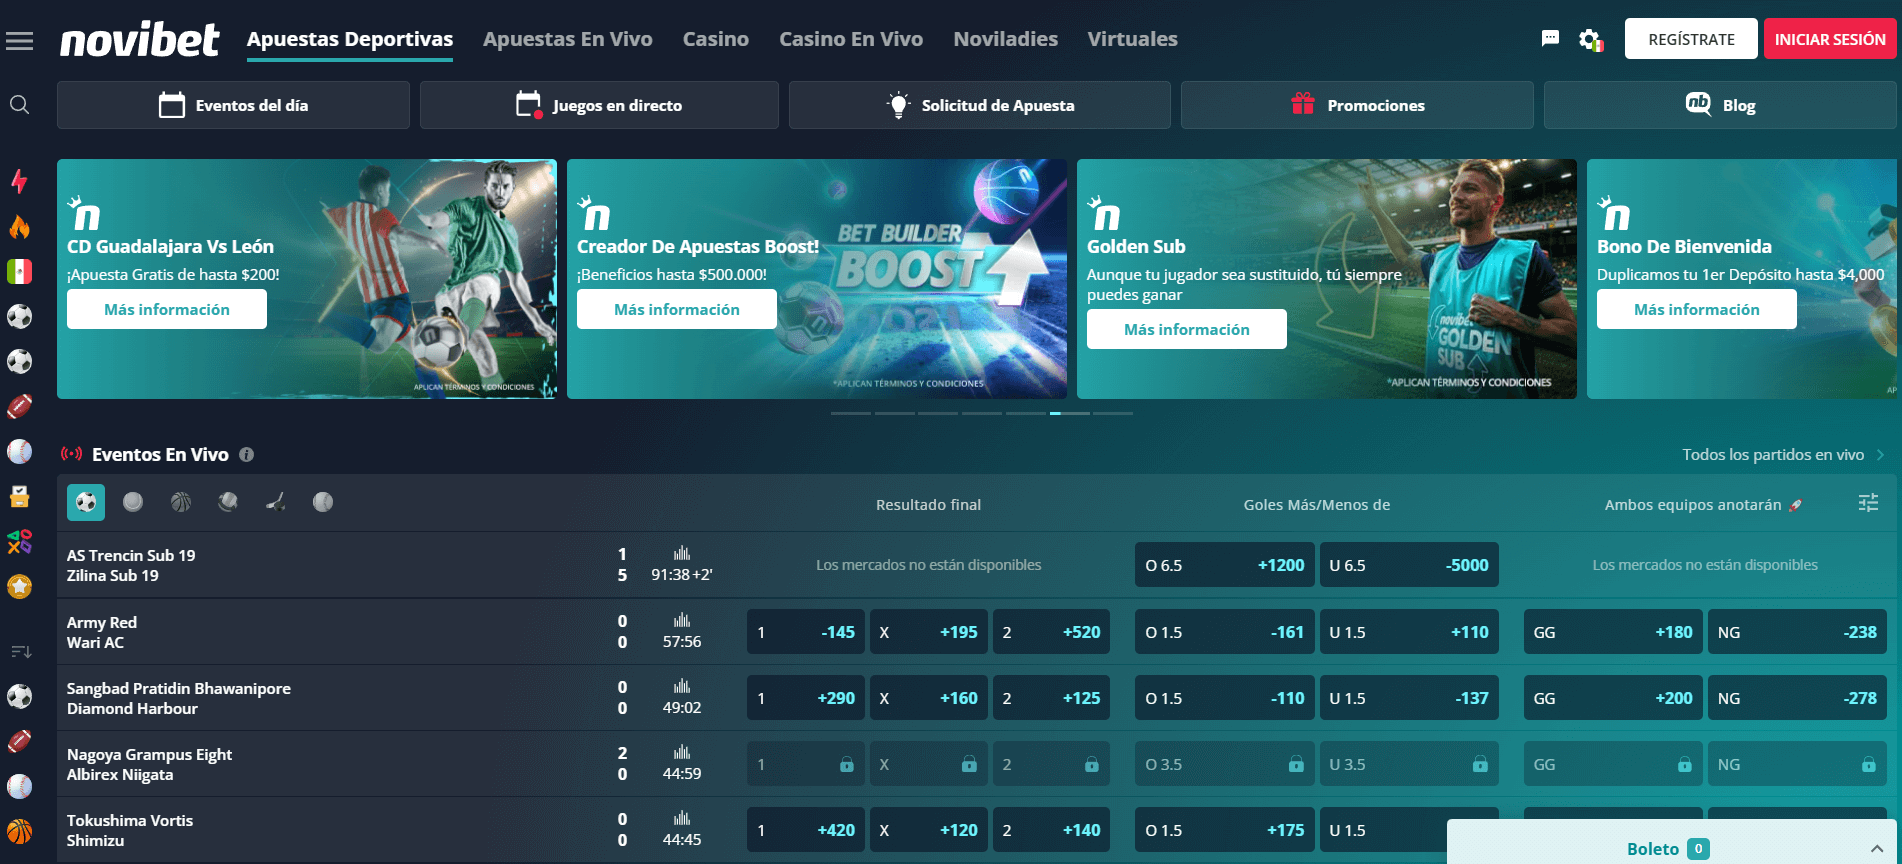Open Nagoya Grampus Eight vs Albirex Niigata match
This screenshot has height=864, width=1902.
[x=150, y=764]
